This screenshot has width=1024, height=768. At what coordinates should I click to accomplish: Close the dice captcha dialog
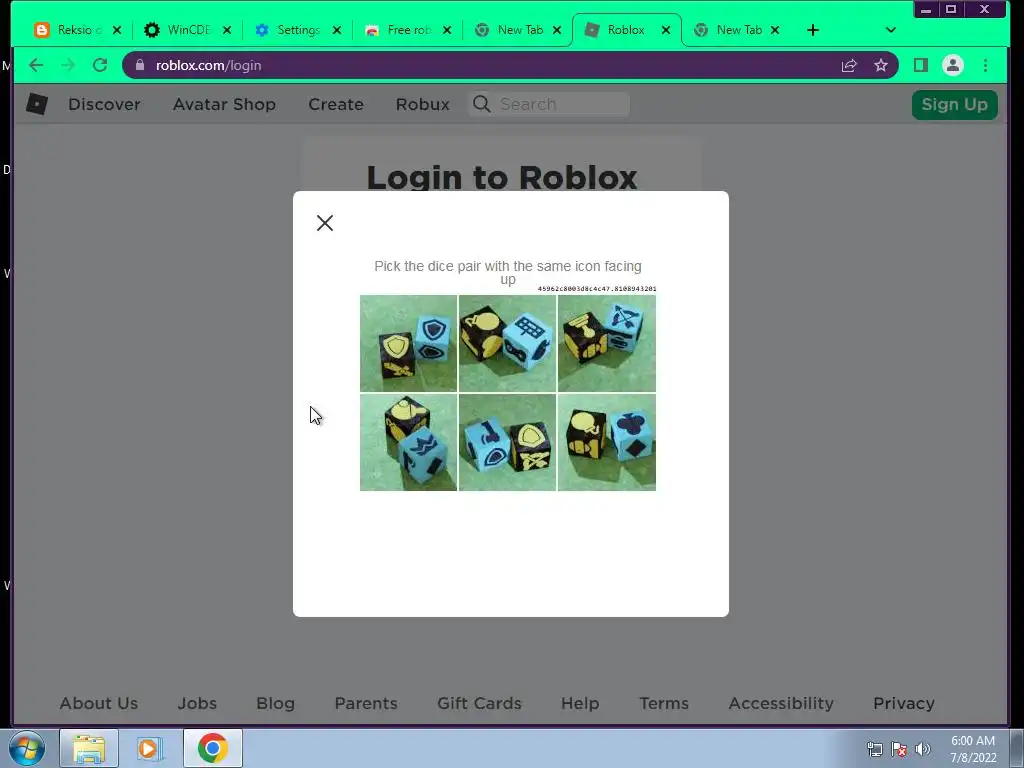point(325,223)
